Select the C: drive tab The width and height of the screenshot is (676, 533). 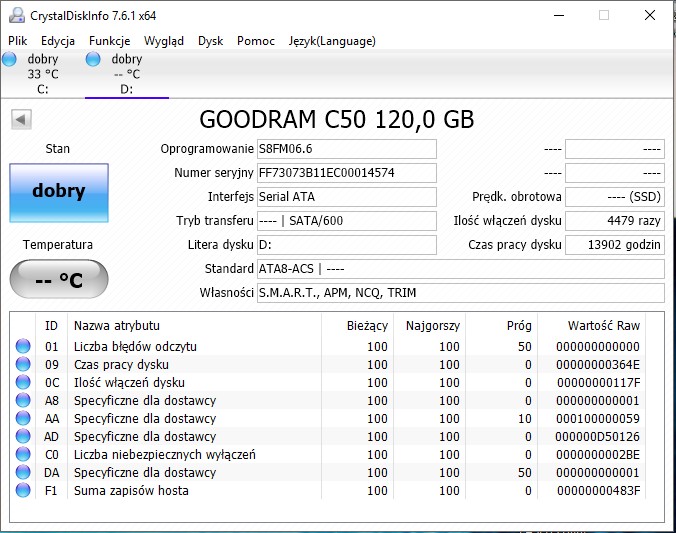pyautogui.click(x=42, y=74)
